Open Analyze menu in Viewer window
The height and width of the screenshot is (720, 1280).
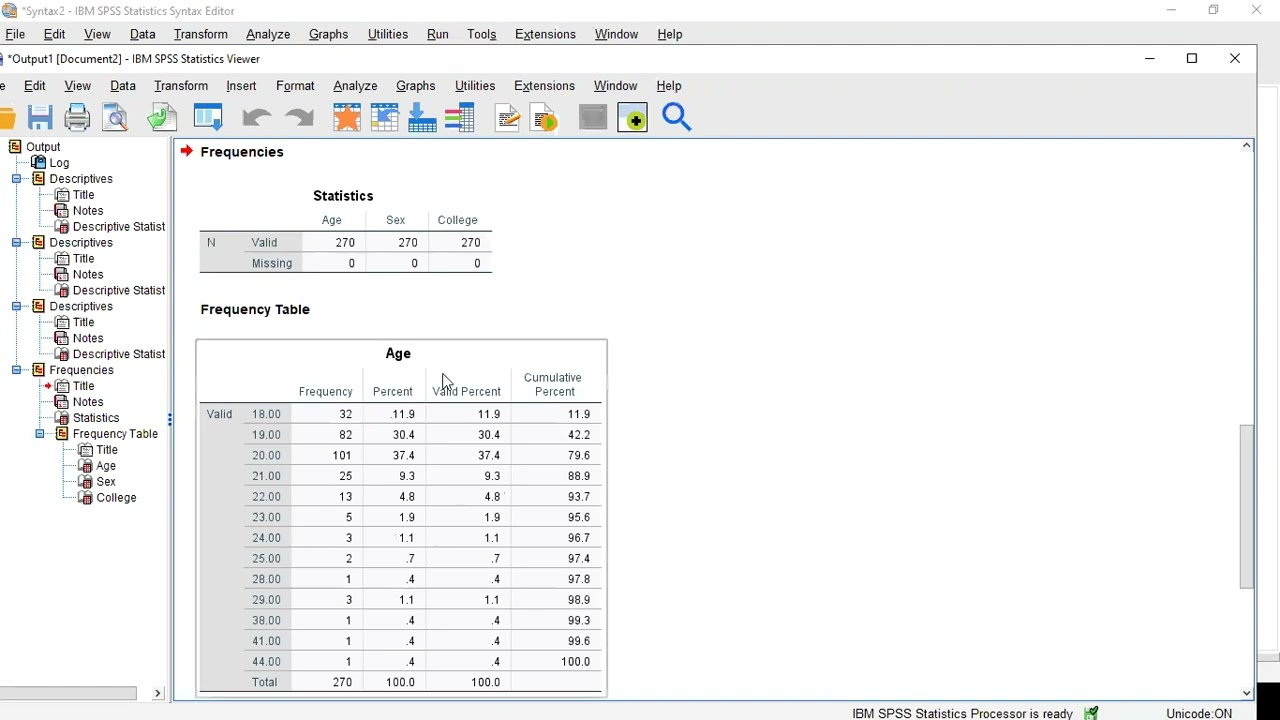click(x=355, y=86)
